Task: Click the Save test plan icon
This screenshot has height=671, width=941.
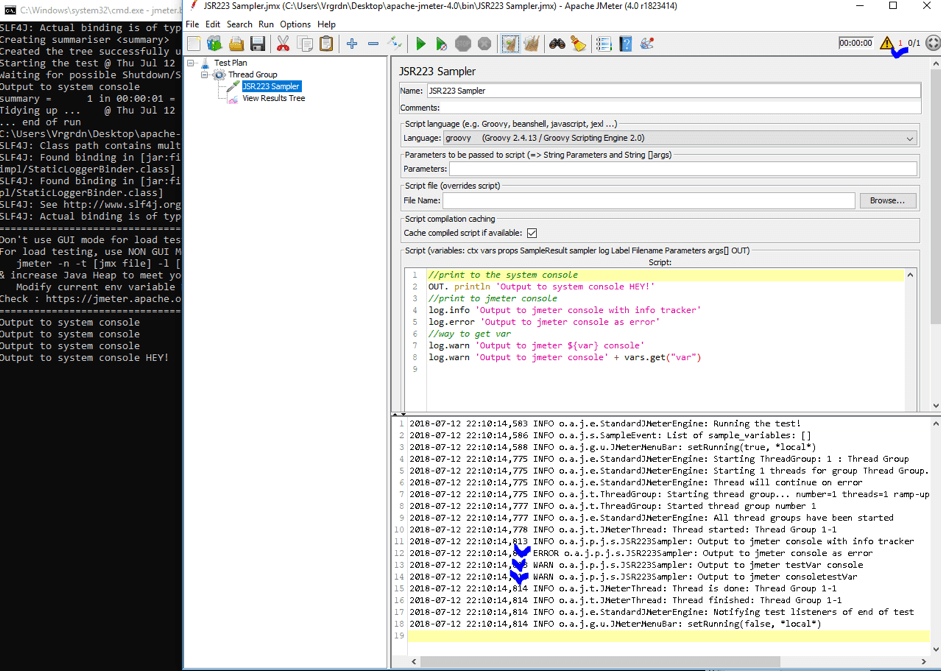Action: click(x=256, y=43)
